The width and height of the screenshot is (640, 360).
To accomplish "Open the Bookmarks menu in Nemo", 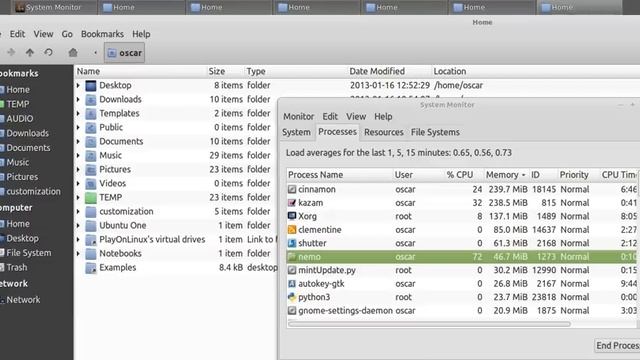I will pos(102,34).
